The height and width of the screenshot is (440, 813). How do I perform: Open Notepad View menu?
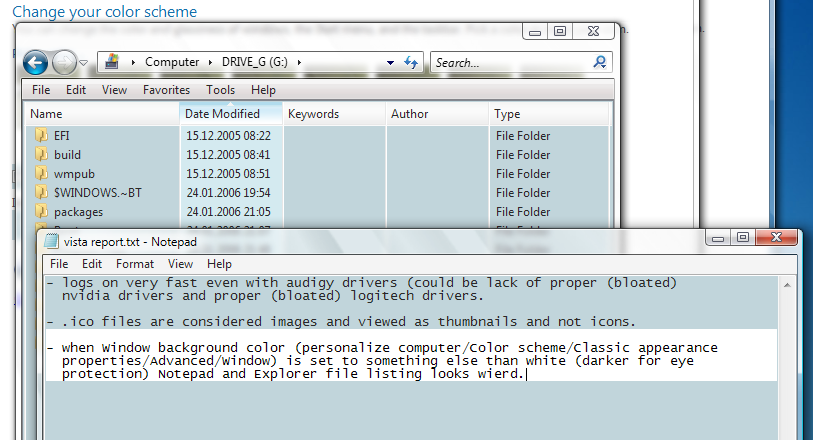[180, 264]
